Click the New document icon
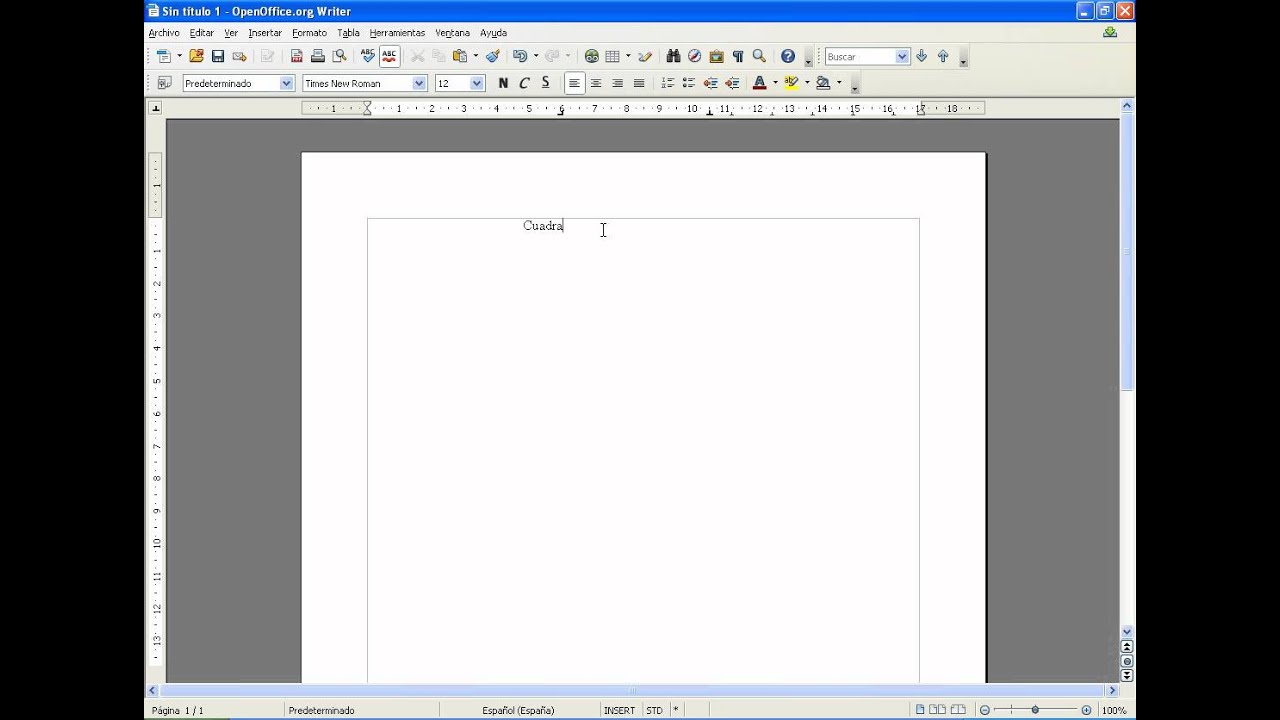Screen dimensions: 1280x720 [164, 57]
